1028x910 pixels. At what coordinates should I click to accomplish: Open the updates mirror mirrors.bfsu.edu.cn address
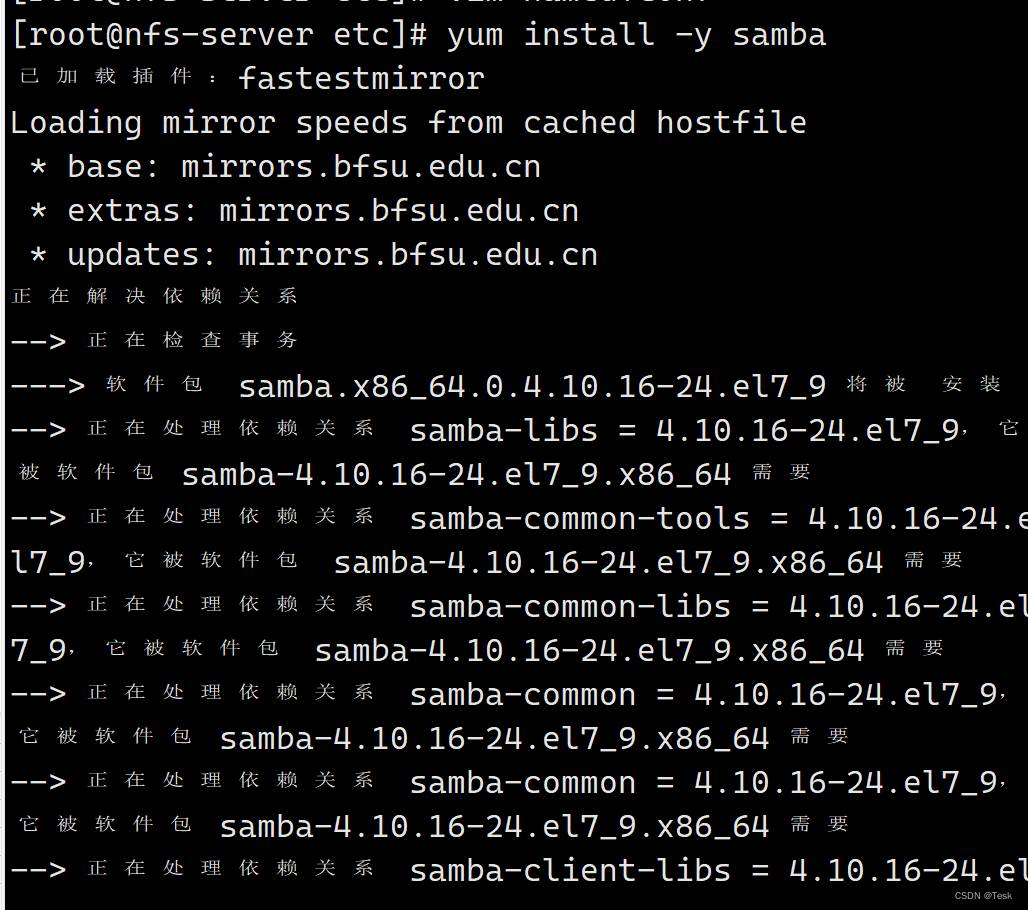(418, 254)
